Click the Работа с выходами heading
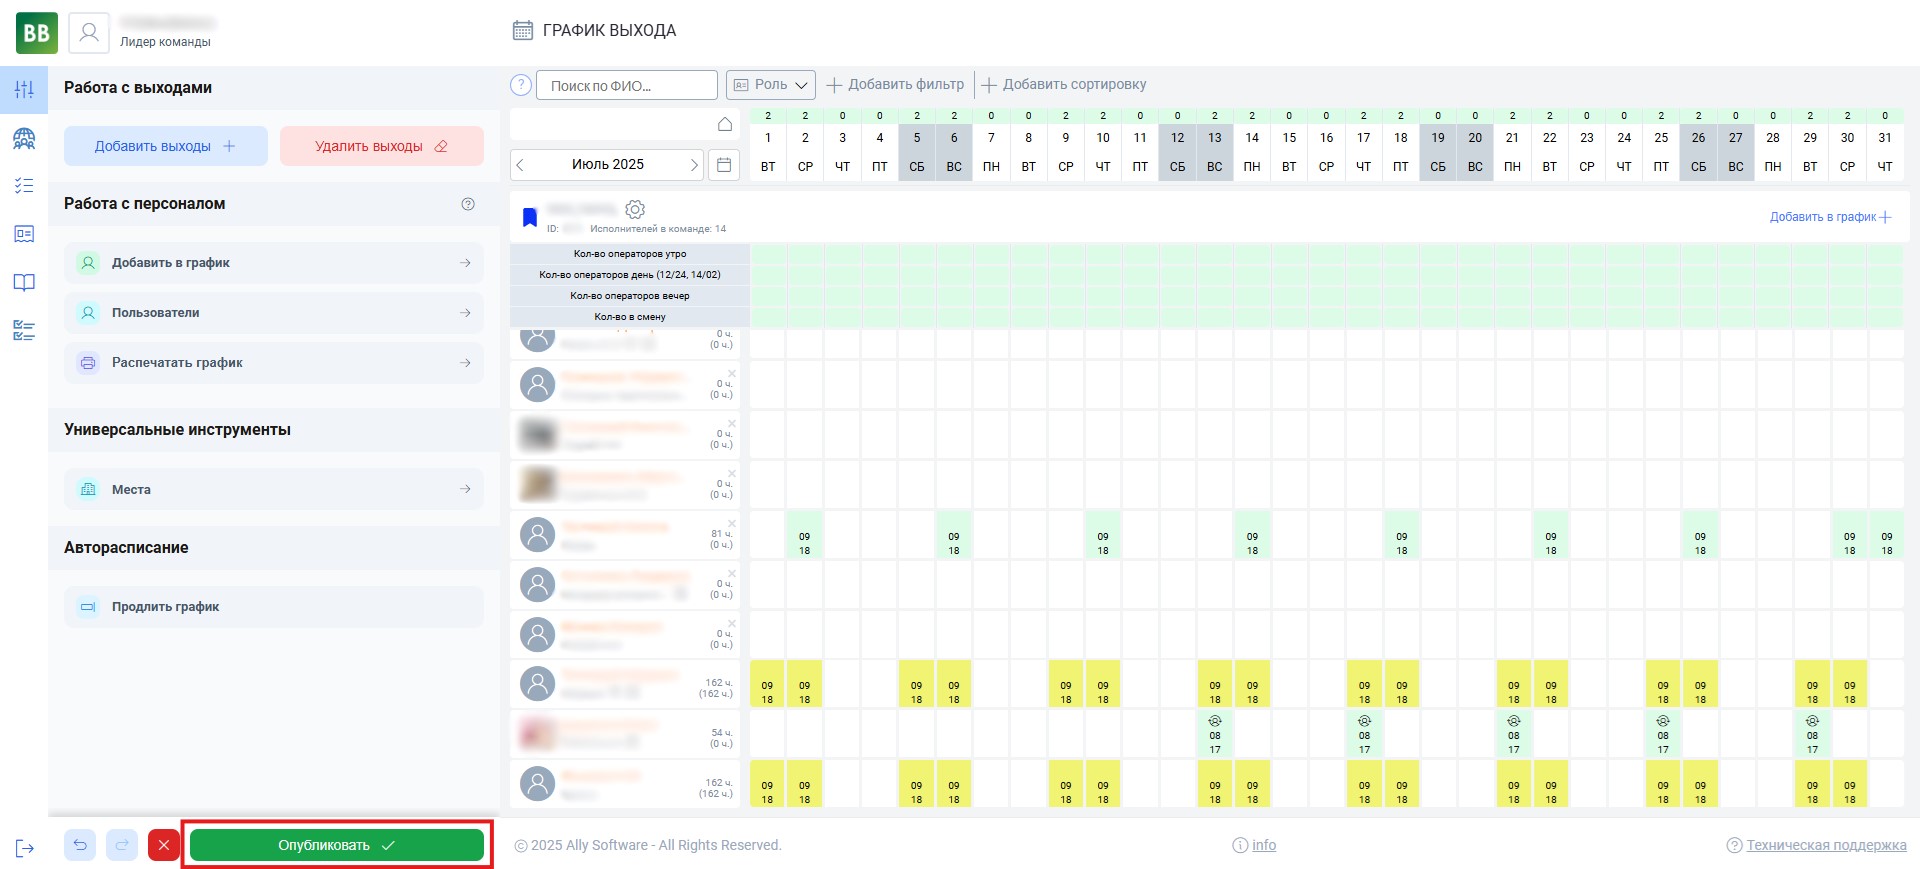This screenshot has width=1920, height=869. click(x=138, y=88)
